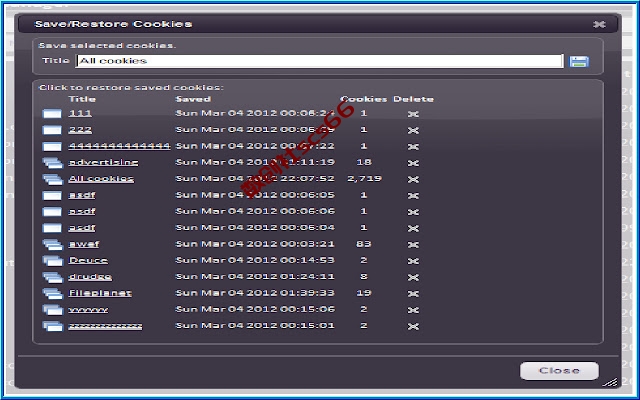Image resolution: width=640 pixels, height=400 pixels.
Task: Restore the zzzzzzzzzzzzzz cookies link
Action: (105, 326)
